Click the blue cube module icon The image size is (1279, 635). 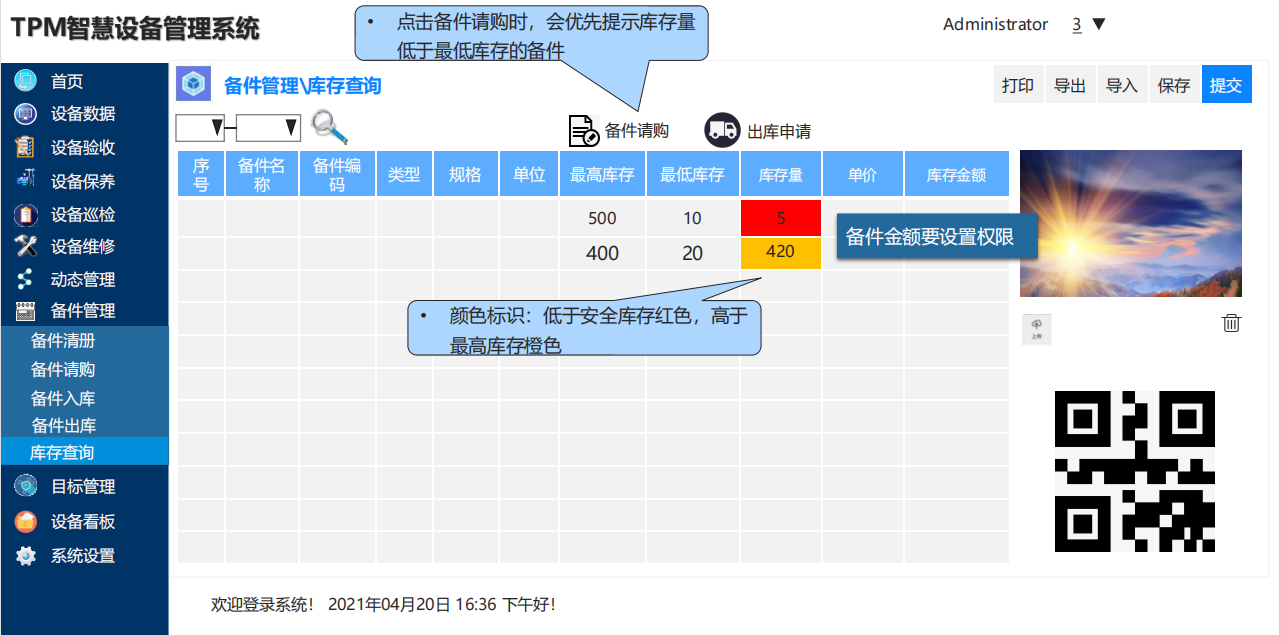[193, 84]
